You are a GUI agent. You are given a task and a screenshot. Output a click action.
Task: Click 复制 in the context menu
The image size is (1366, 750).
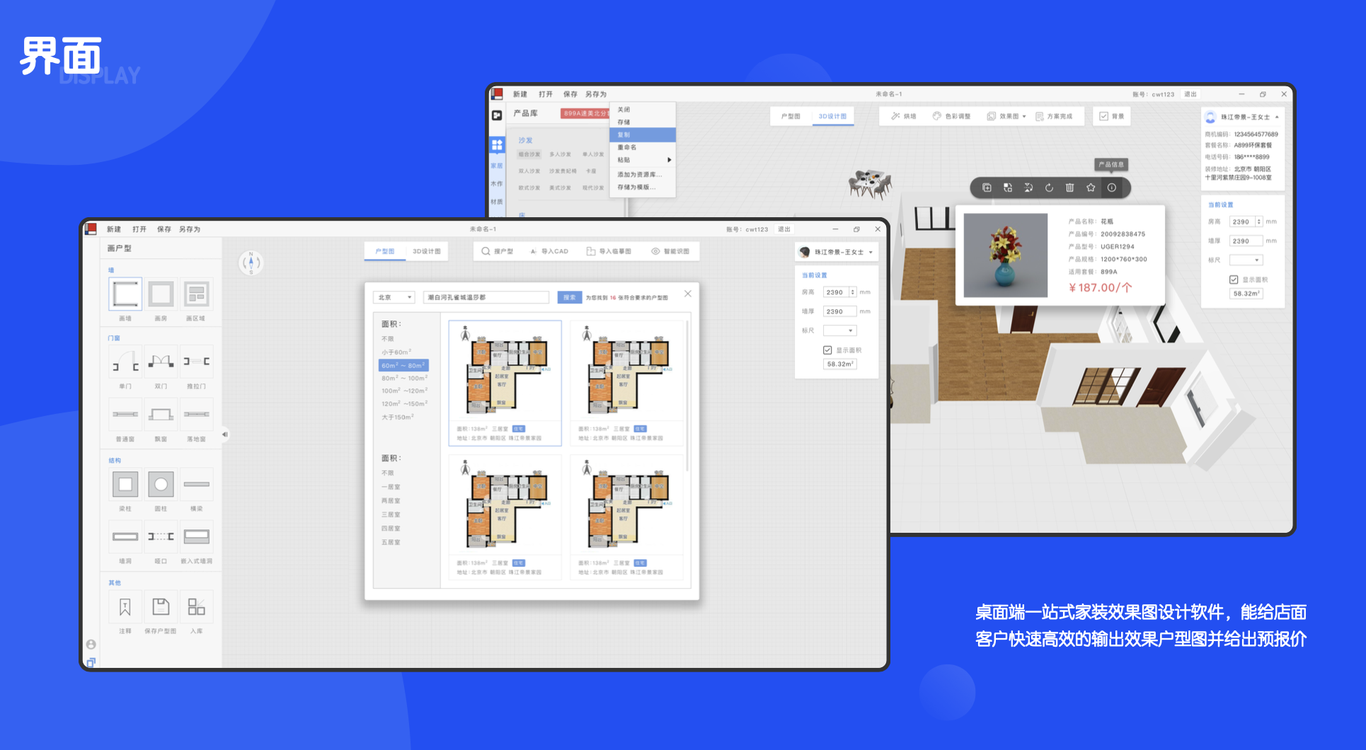tap(643, 134)
